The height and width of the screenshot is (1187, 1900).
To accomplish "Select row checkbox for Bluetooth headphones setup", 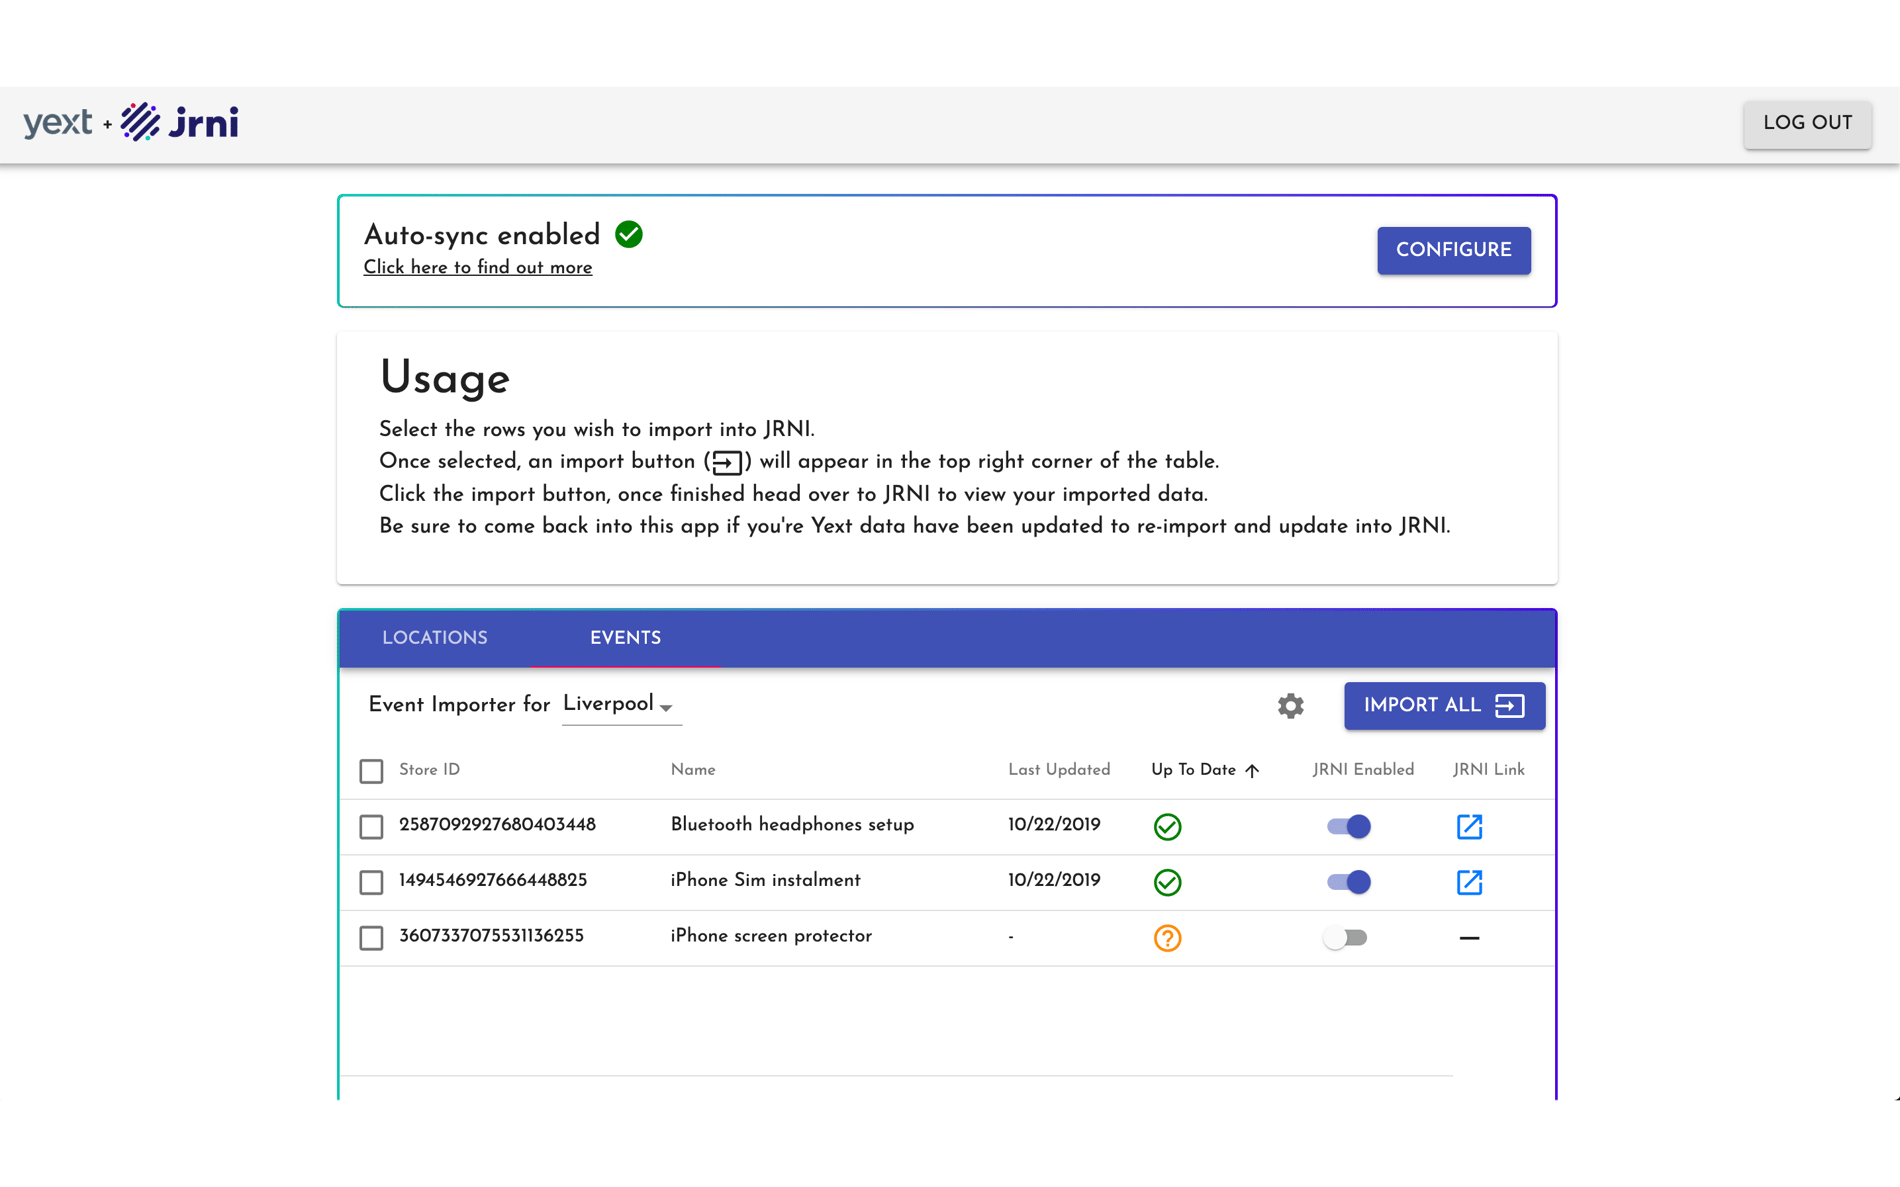I will pos(371,827).
